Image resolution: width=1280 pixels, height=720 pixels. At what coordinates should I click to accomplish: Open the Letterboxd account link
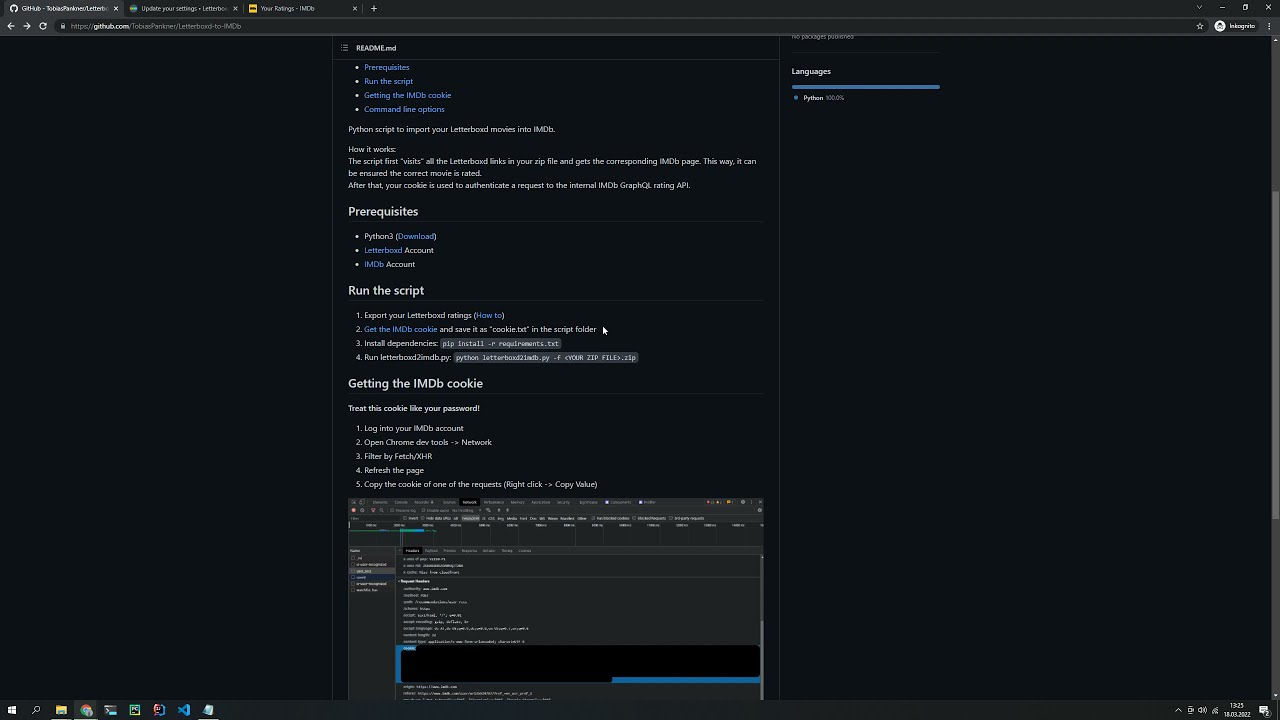coord(383,250)
